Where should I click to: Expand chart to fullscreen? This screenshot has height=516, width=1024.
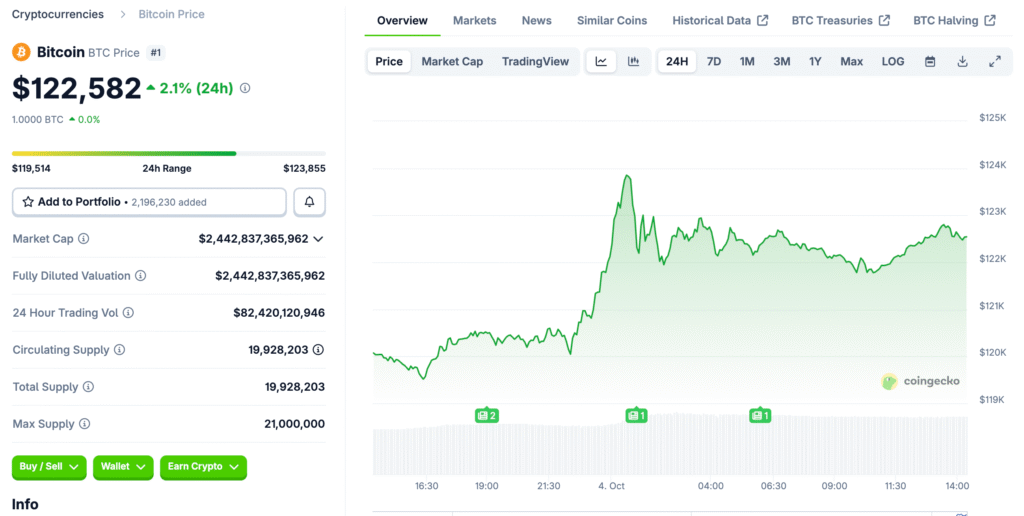995,61
